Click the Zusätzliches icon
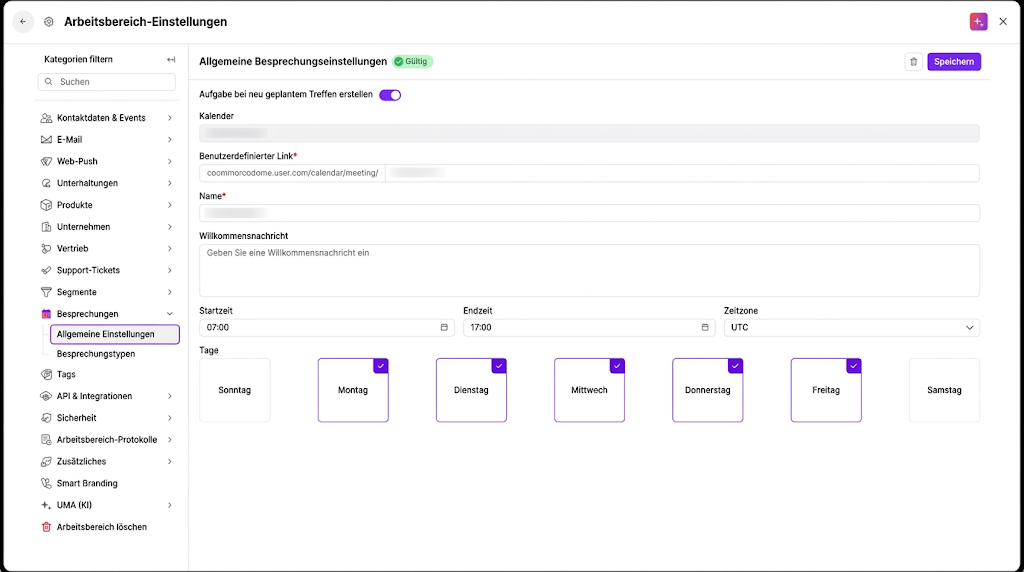The image size is (1024, 572). (46, 462)
